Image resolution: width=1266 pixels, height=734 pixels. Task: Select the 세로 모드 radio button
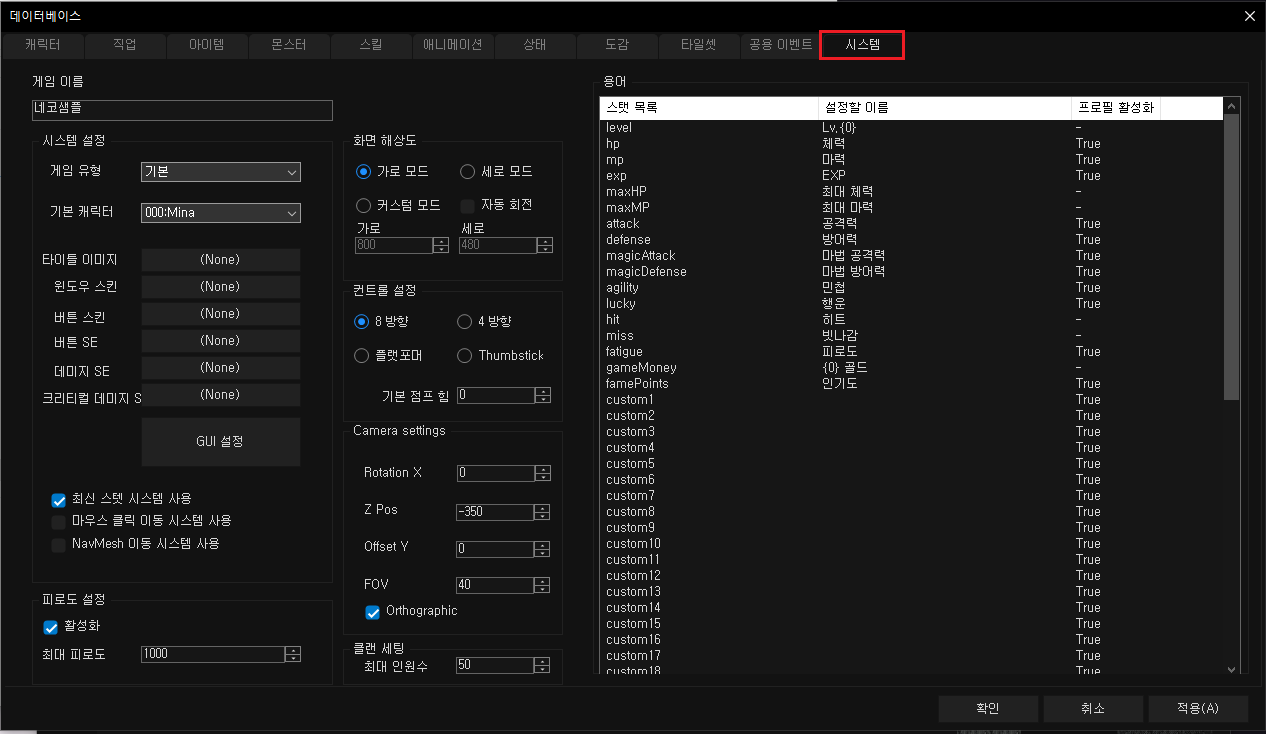(x=467, y=172)
